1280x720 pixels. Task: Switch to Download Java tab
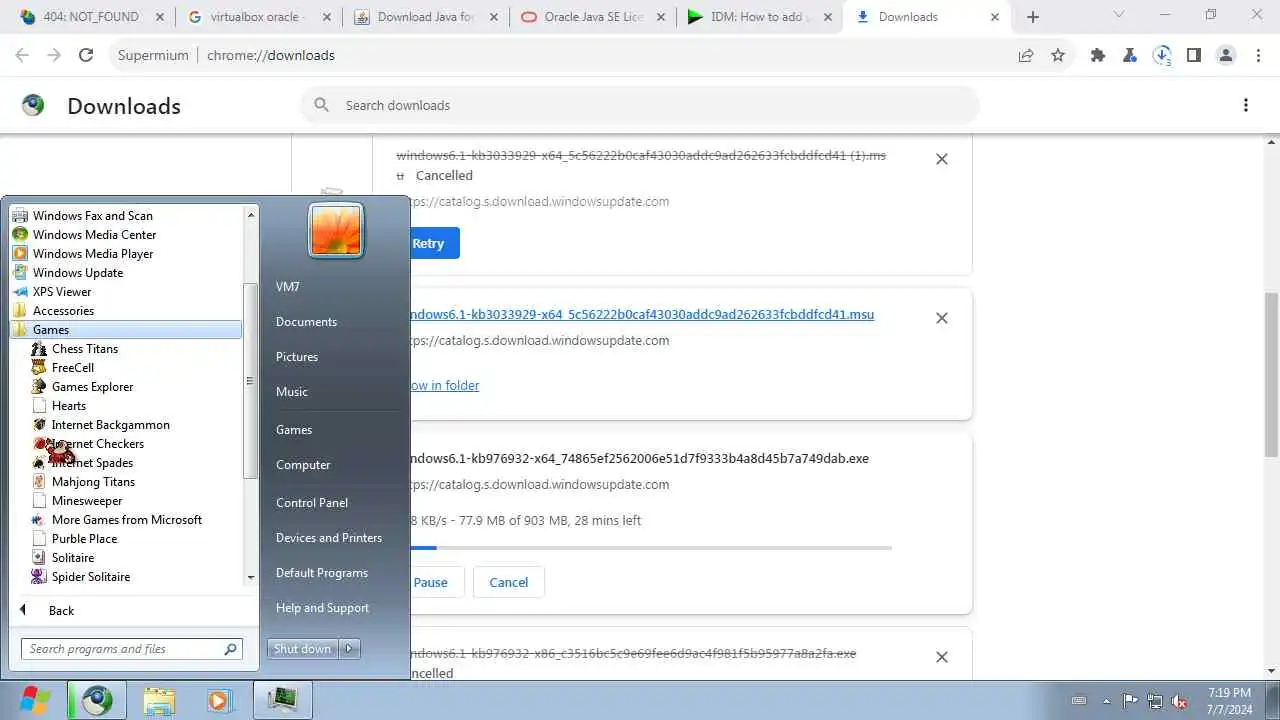(423, 17)
